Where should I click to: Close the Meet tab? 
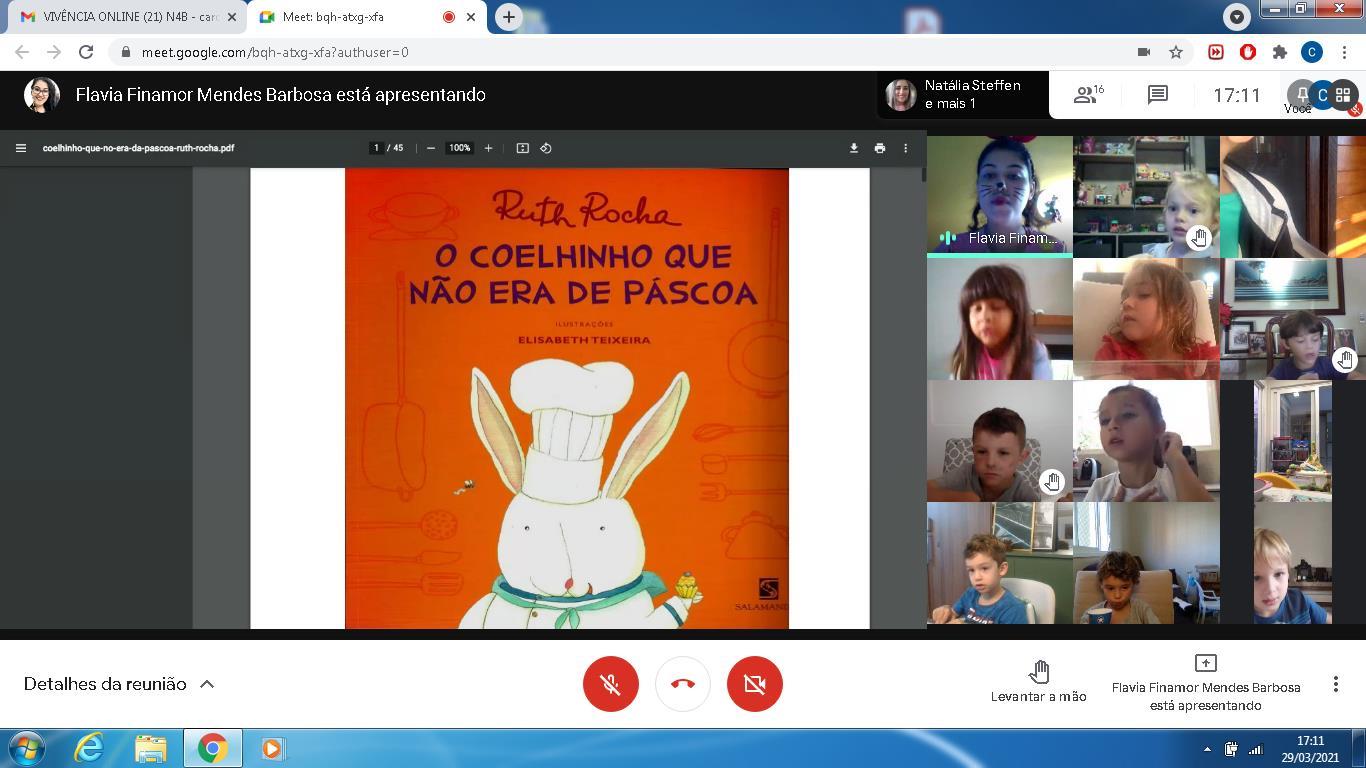point(471,17)
